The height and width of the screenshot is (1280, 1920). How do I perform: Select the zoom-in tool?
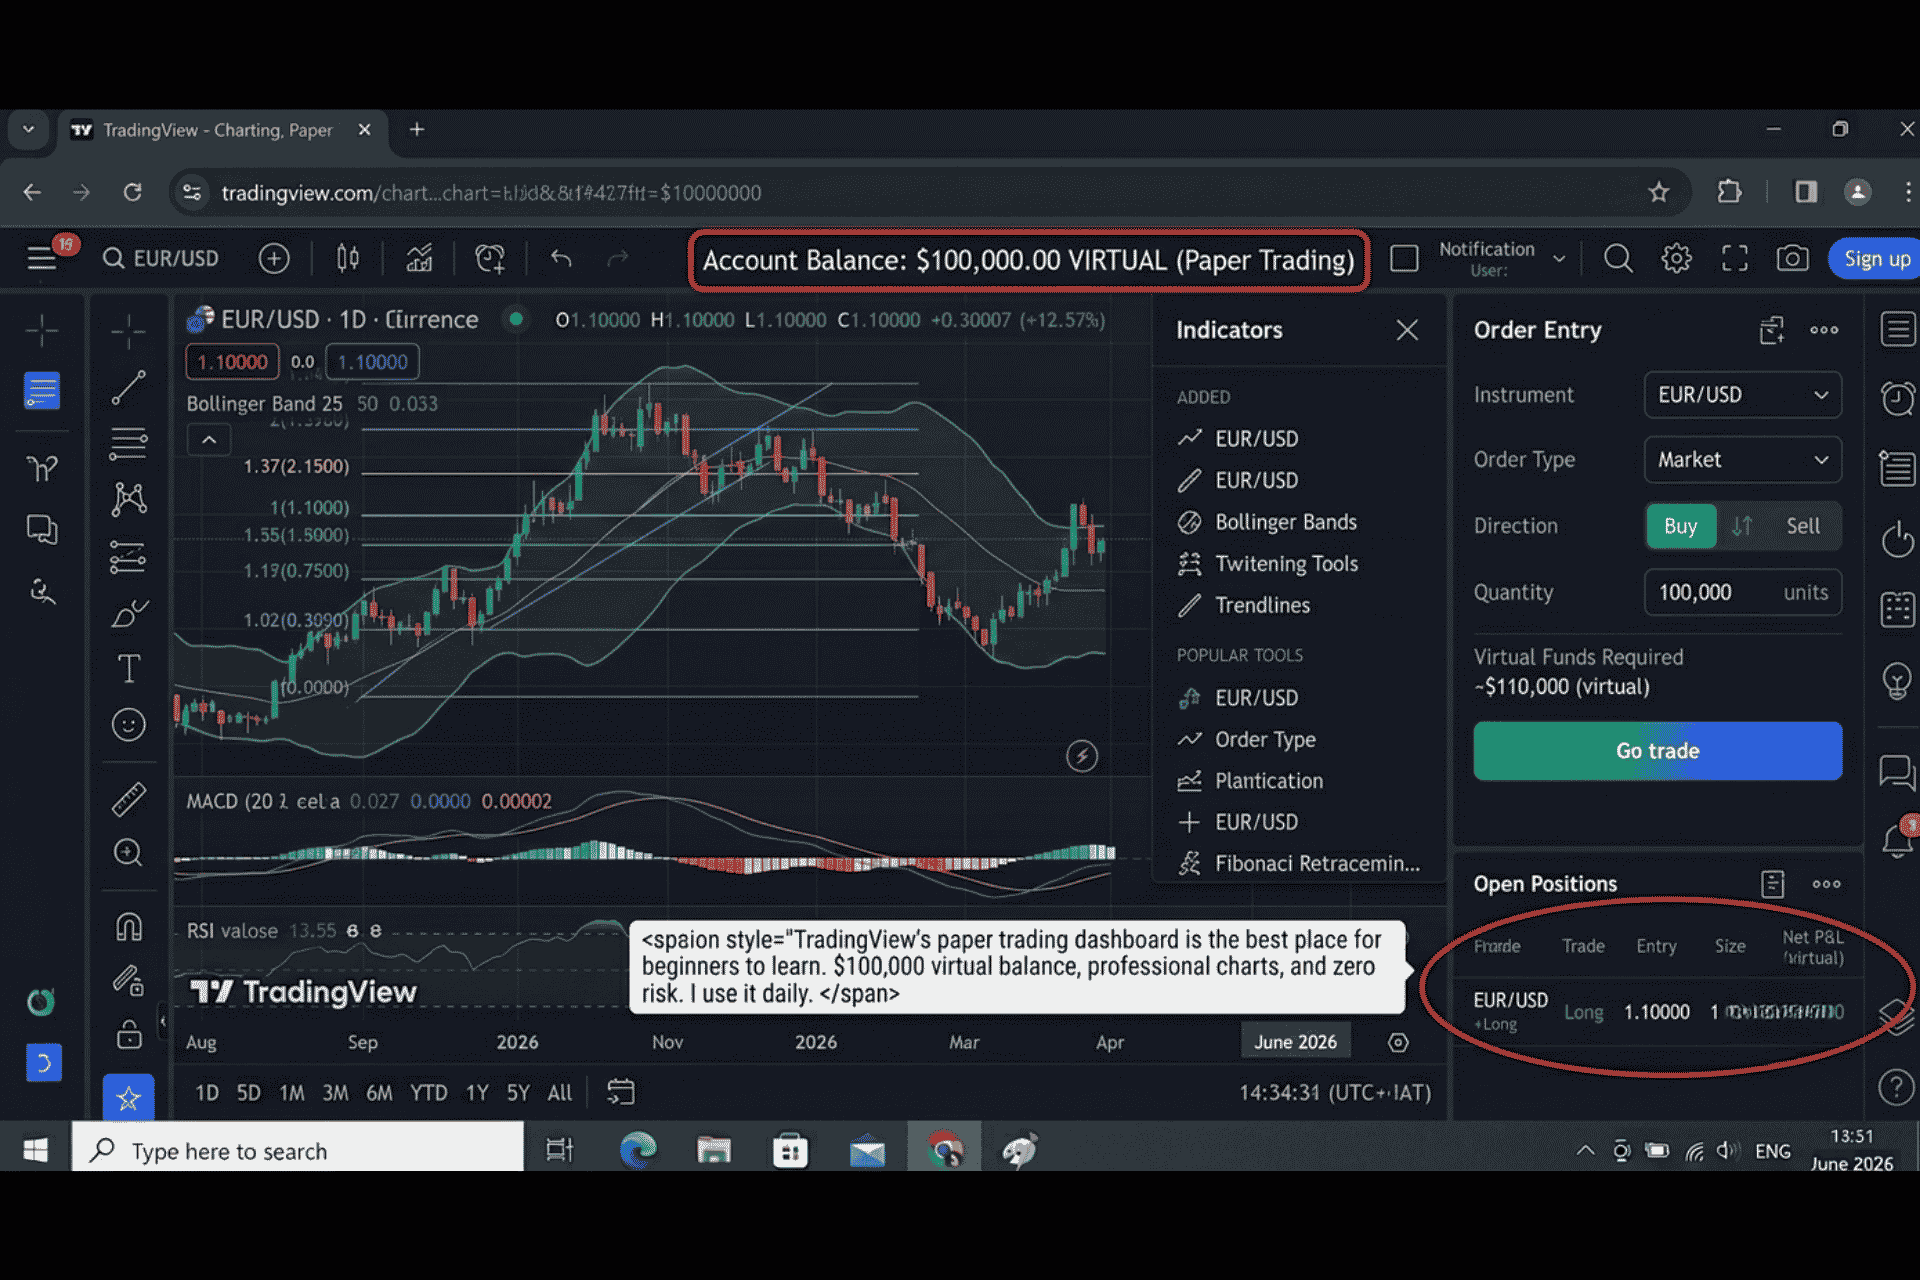pyautogui.click(x=128, y=852)
